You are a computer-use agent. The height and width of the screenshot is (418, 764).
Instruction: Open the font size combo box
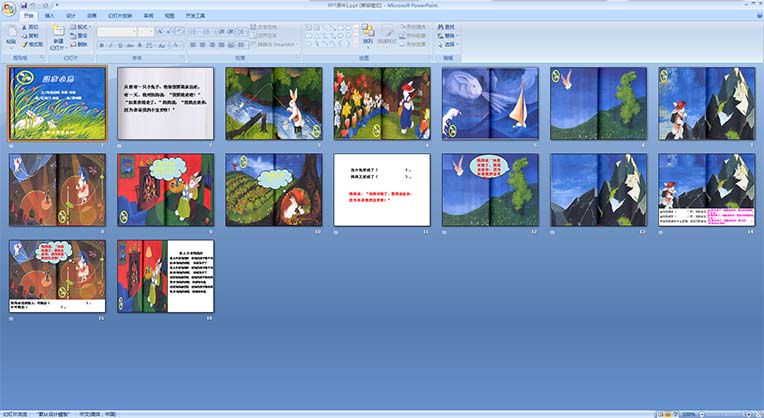click(146, 32)
